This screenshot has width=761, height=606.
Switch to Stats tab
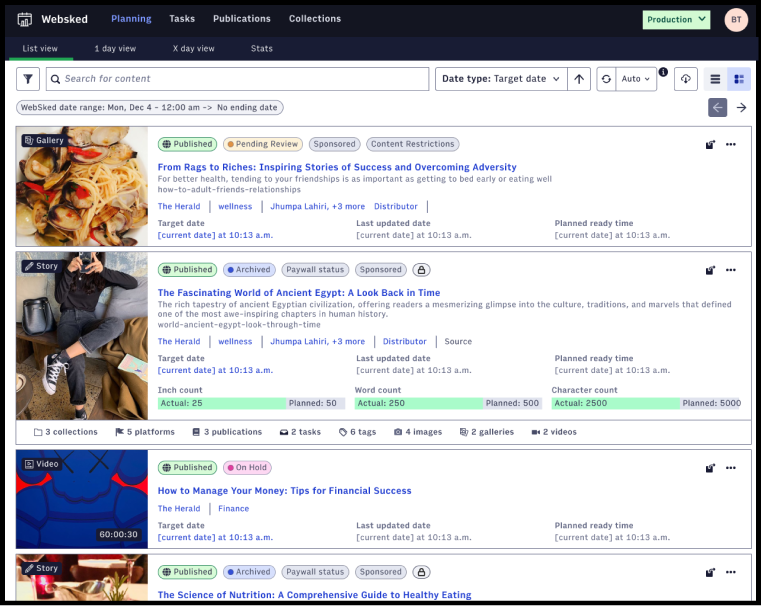click(262, 49)
